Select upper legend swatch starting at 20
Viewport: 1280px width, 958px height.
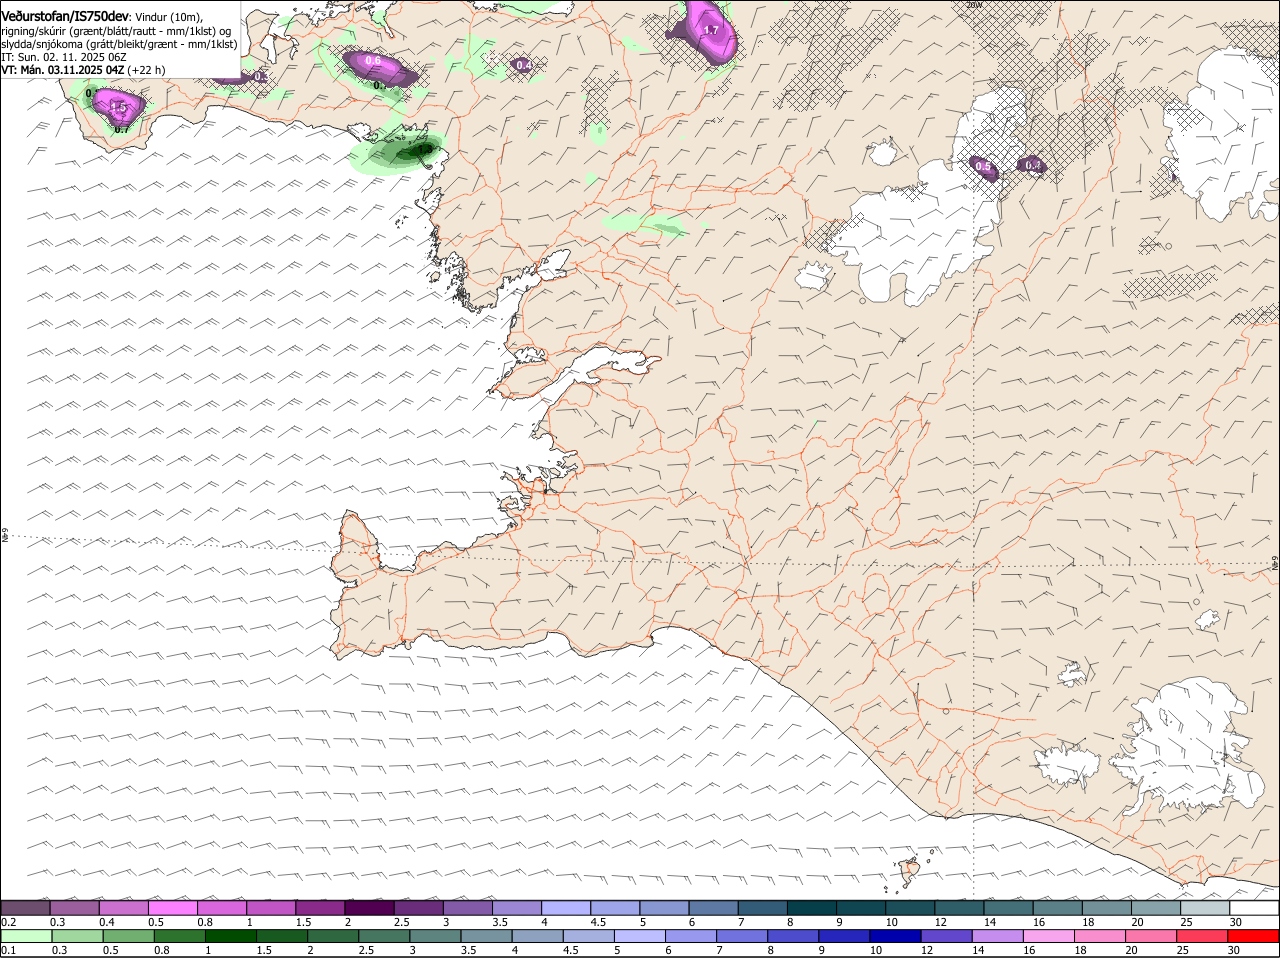[x=1157, y=907]
